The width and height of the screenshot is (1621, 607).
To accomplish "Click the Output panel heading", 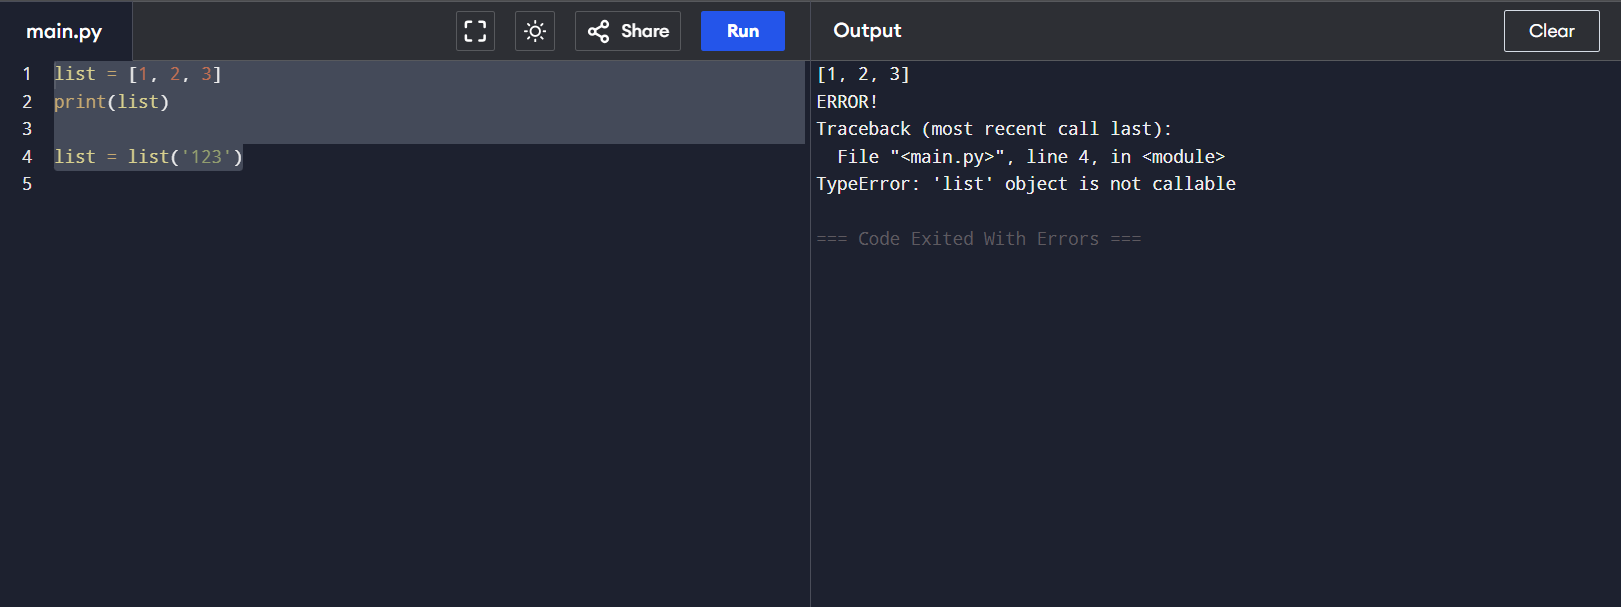I will pos(867,31).
